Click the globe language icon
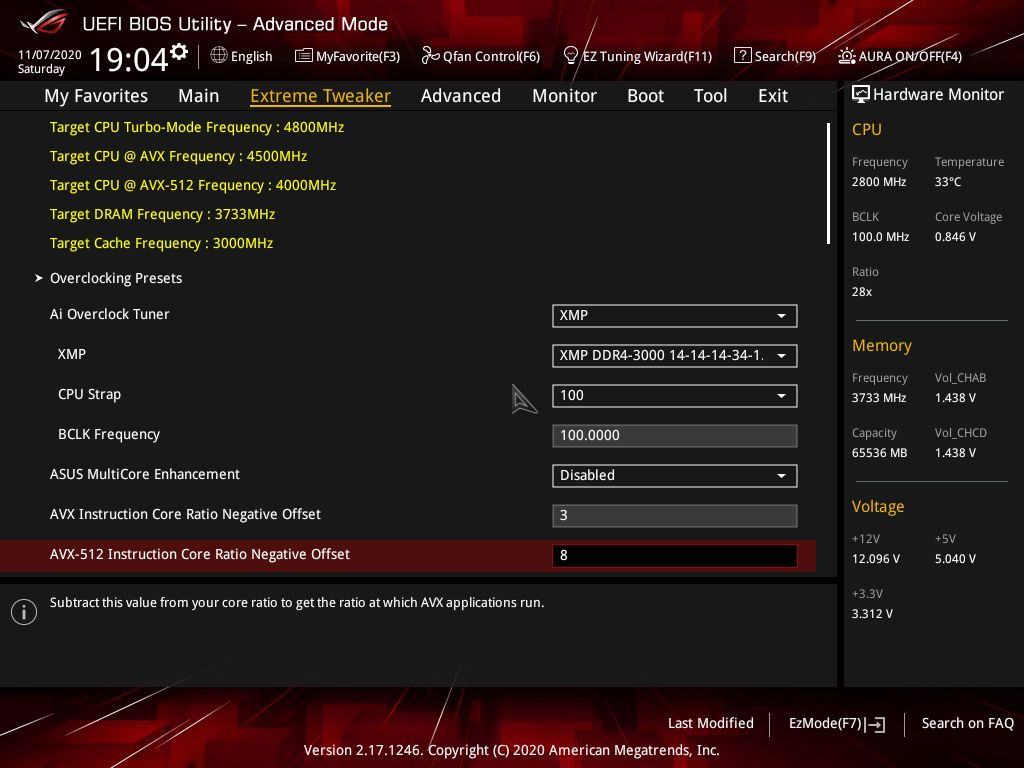Viewport: 1024px width, 768px height. point(219,56)
